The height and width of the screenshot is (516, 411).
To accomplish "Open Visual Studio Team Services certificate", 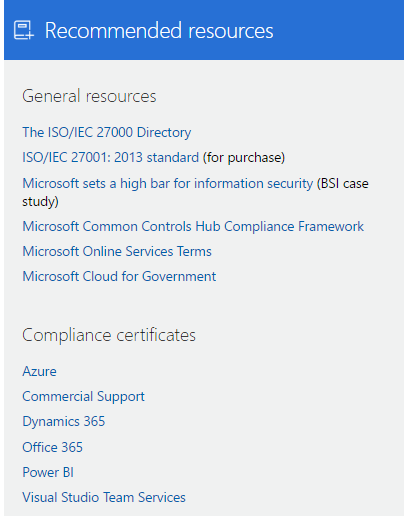I will coord(104,497).
